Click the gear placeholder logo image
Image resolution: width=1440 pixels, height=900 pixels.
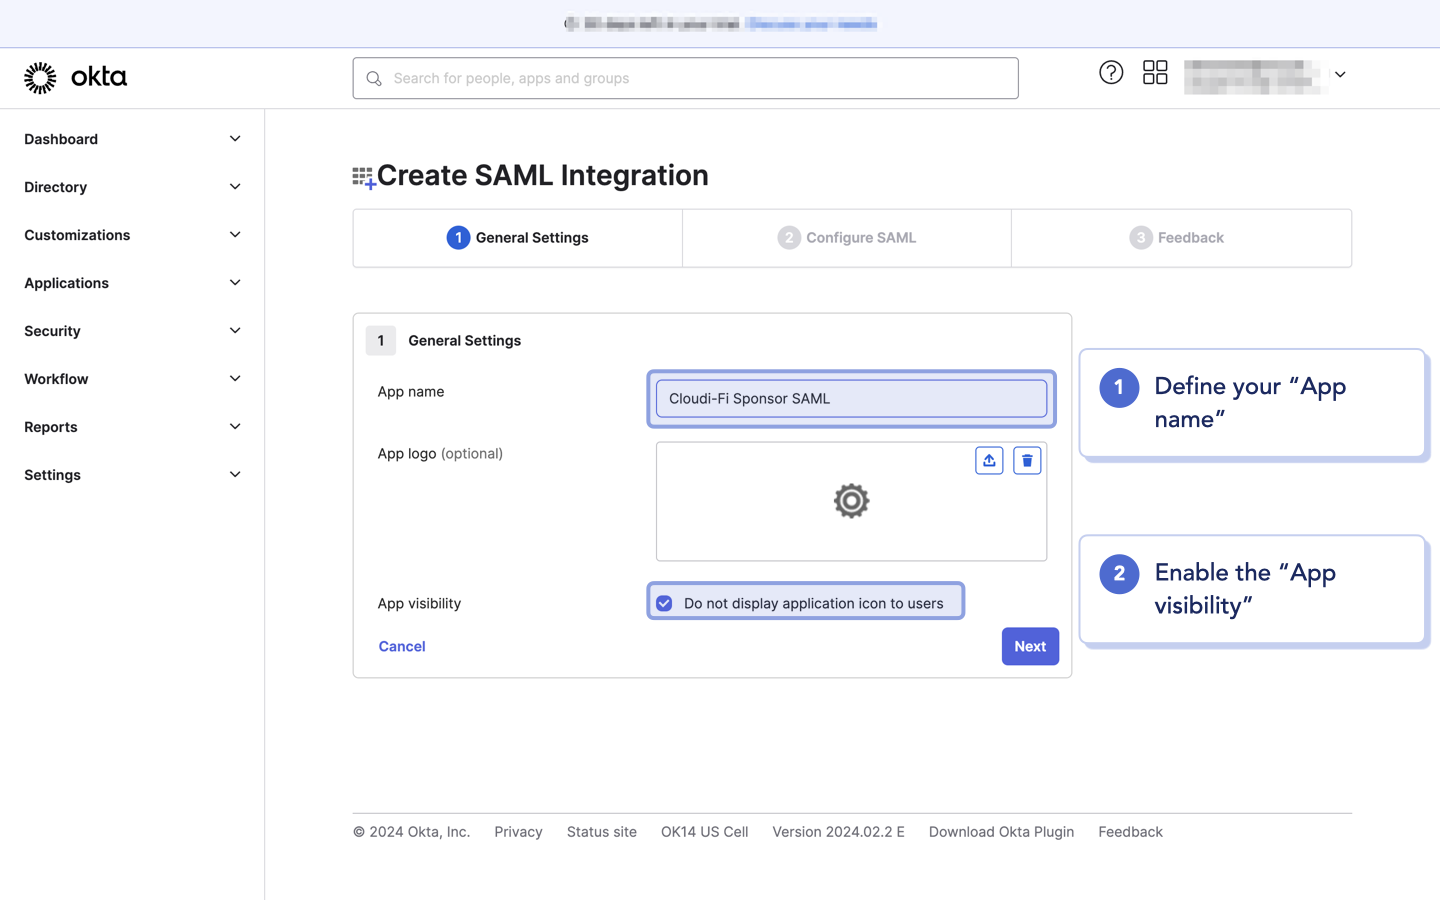click(x=851, y=501)
